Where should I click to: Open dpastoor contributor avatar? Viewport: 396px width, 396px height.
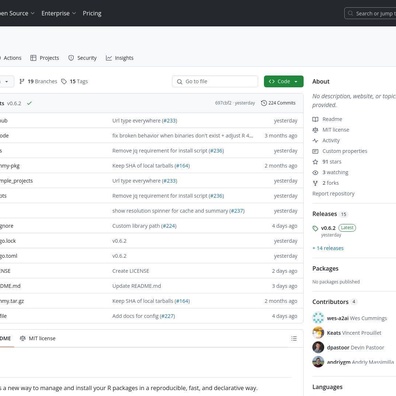tap(318, 347)
